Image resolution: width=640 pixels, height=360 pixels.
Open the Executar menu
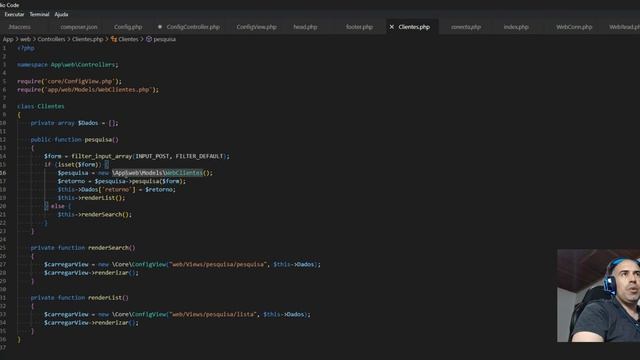point(14,14)
